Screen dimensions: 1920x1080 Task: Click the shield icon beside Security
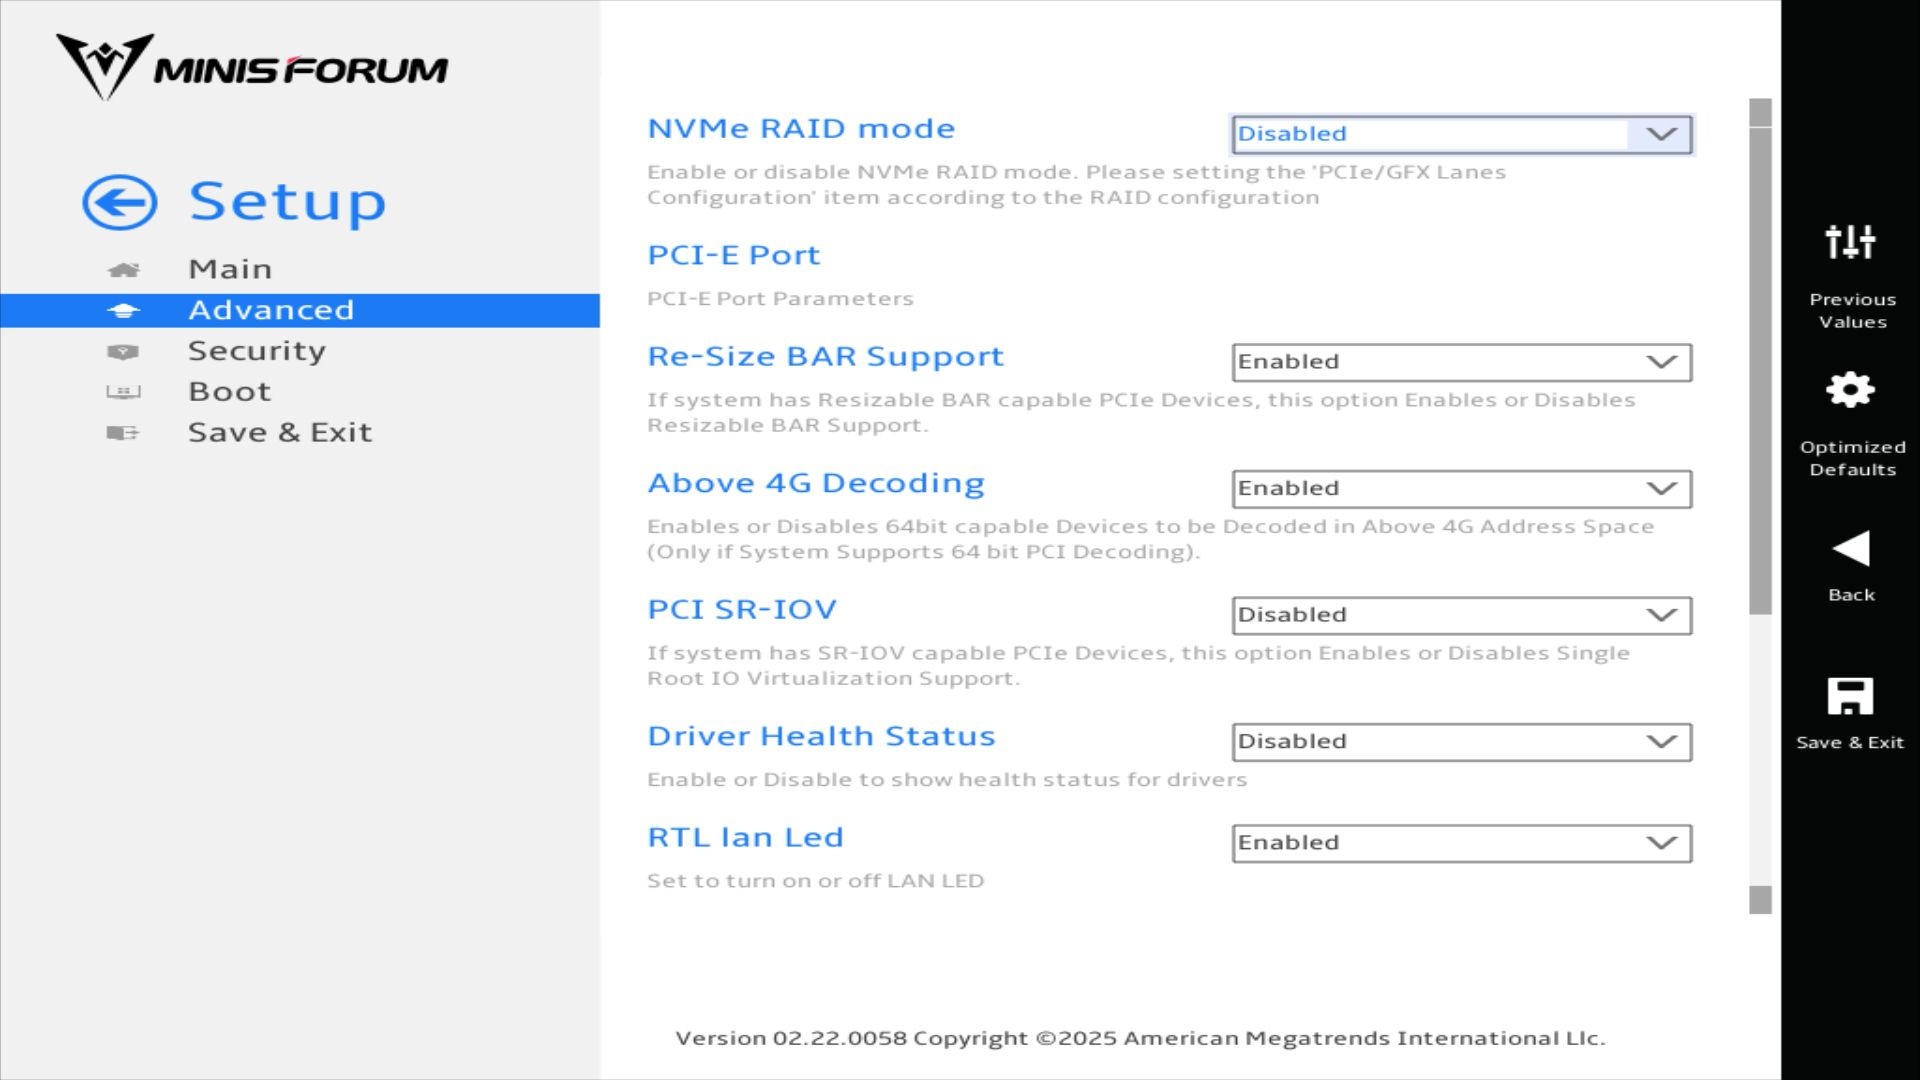point(123,352)
